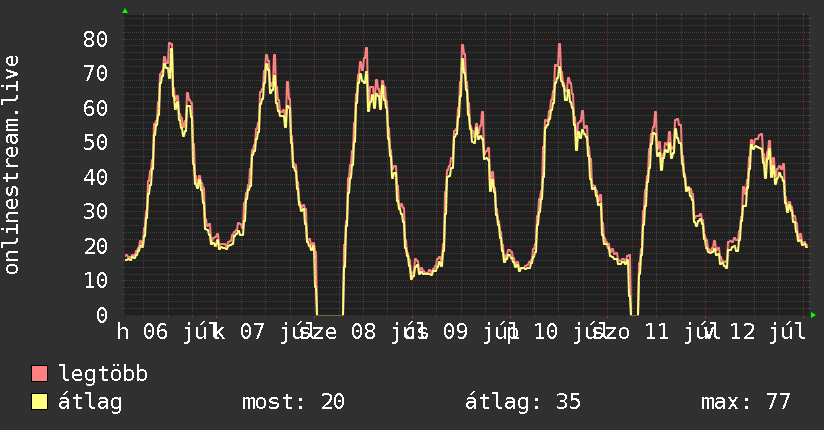Click the x-axis date label '12 júl'

[768, 332]
